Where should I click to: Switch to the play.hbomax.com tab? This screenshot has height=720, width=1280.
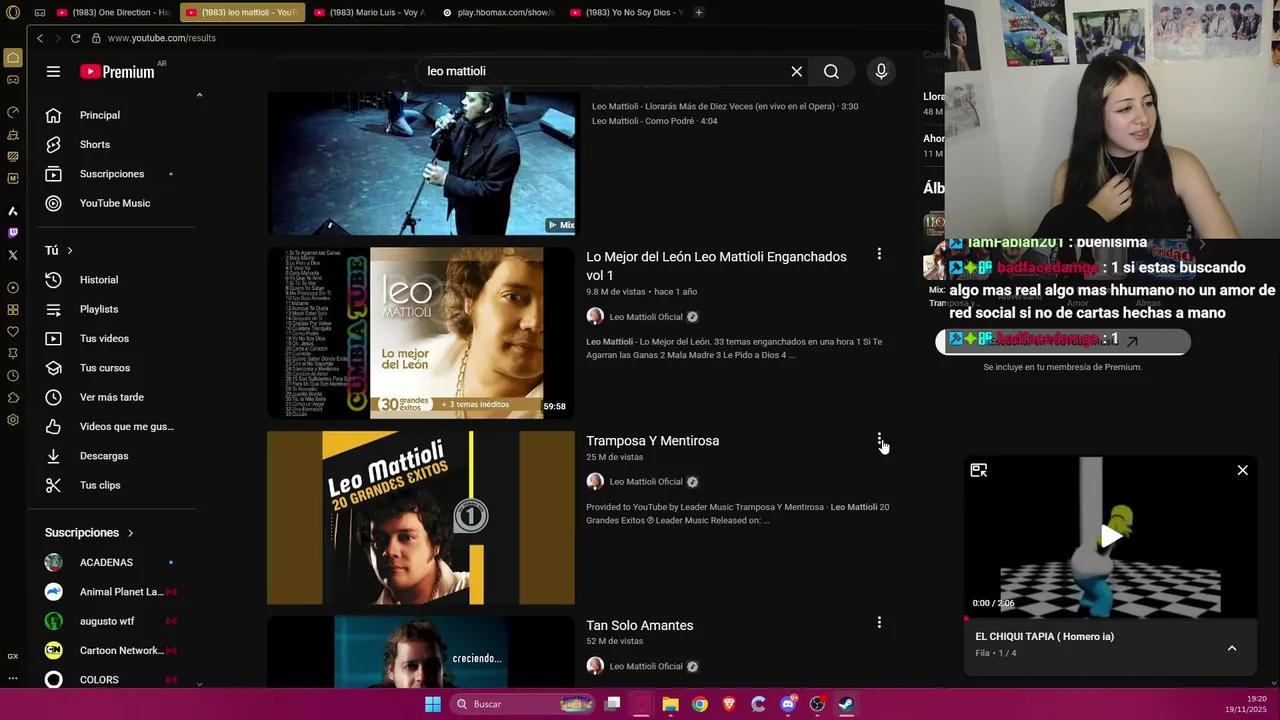coord(498,12)
